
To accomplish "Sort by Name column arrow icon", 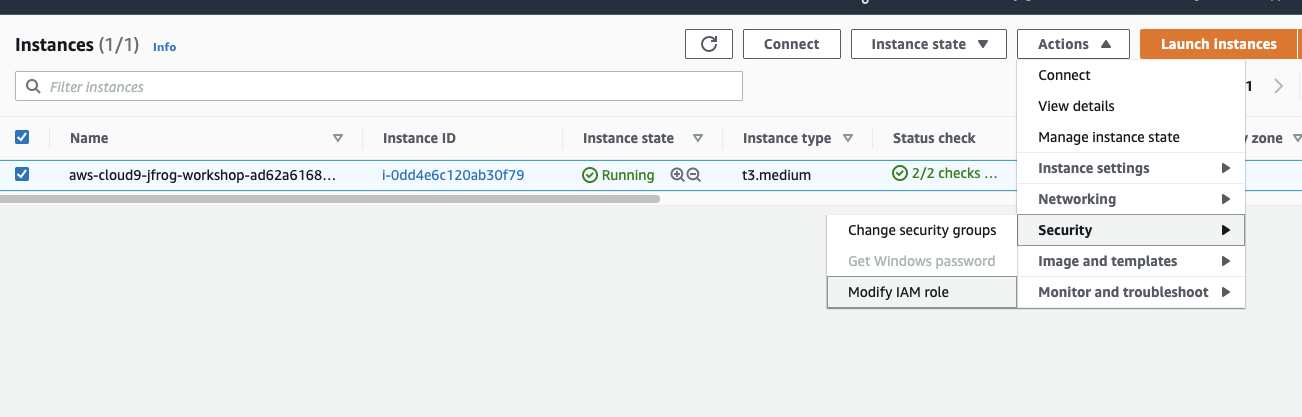I will click(x=337, y=139).
